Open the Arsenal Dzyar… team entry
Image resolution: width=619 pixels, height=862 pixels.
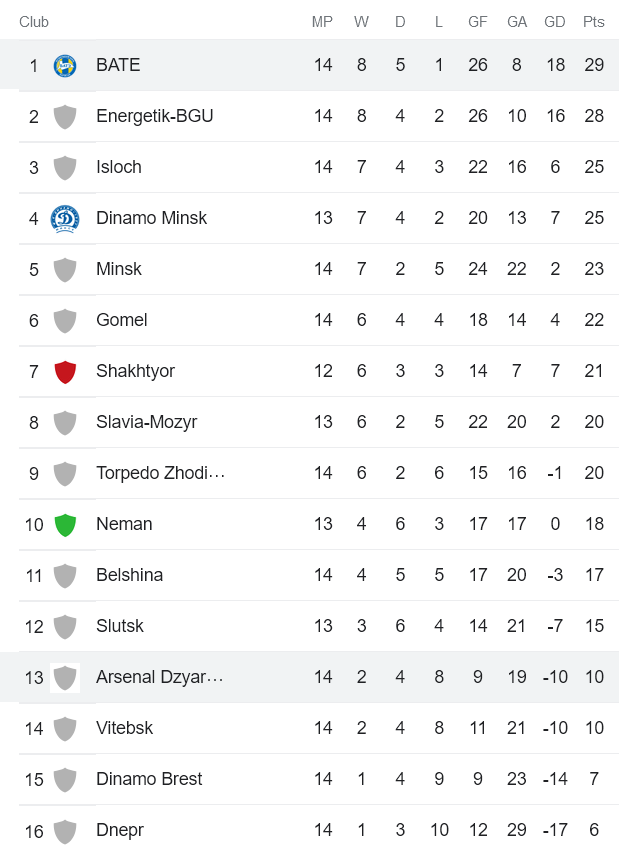(x=160, y=677)
